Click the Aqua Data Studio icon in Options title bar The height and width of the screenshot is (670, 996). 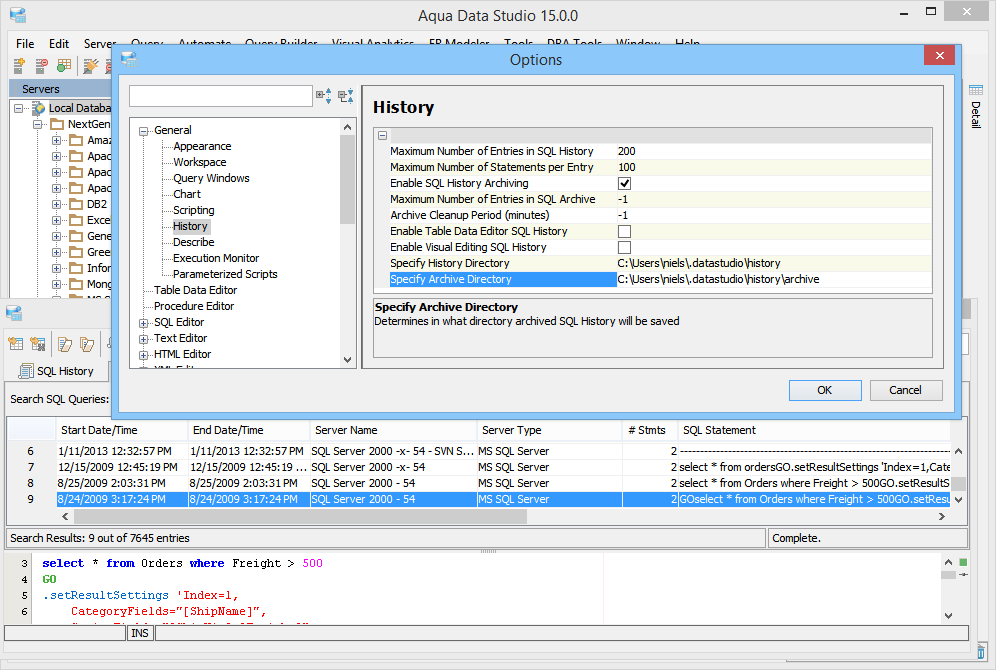(129, 60)
